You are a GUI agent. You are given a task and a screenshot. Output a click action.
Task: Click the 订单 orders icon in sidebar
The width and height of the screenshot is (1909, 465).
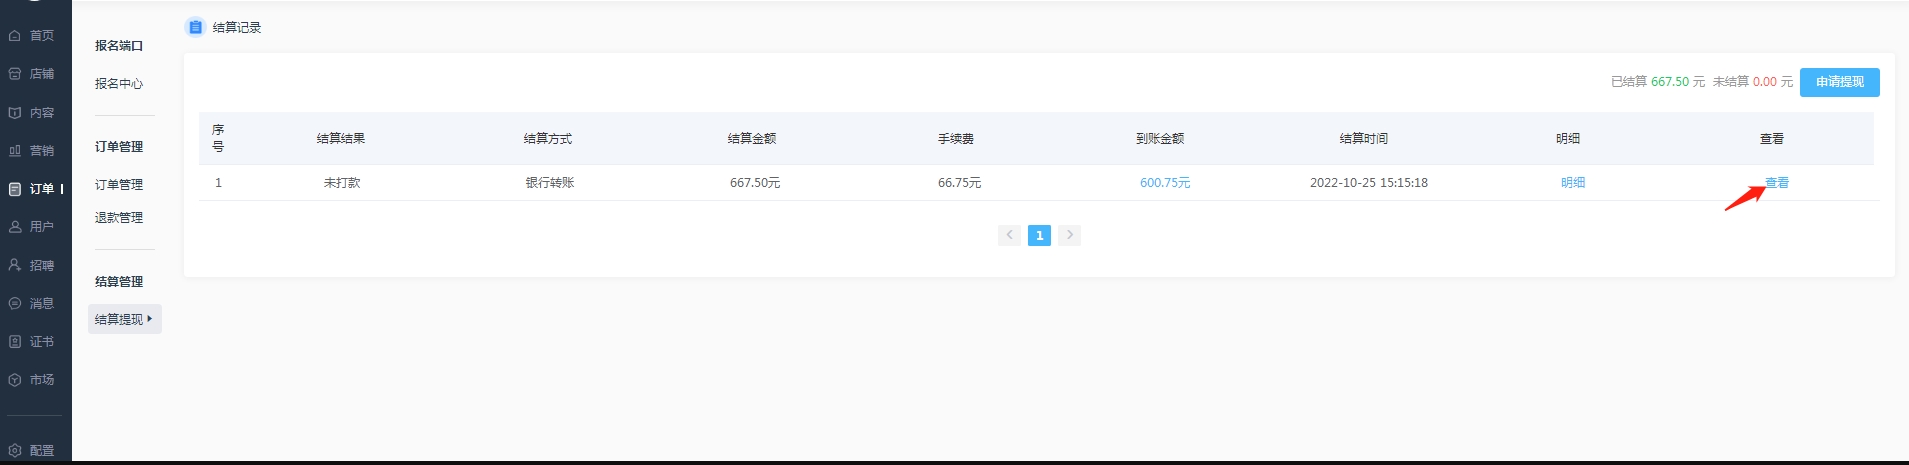pos(15,189)
